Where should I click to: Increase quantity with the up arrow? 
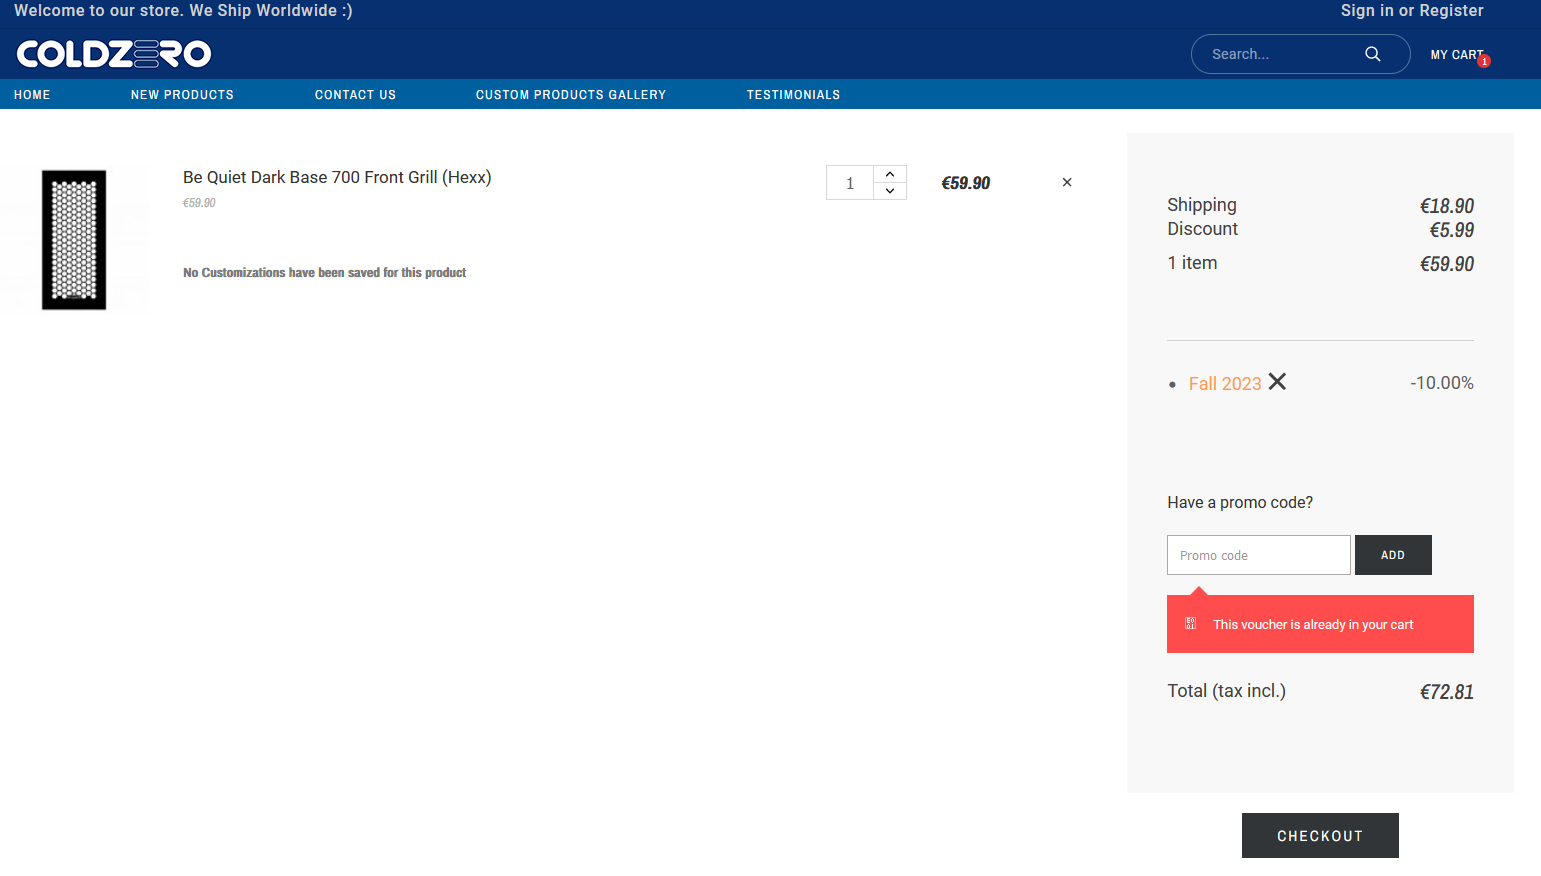click(890, 174)
